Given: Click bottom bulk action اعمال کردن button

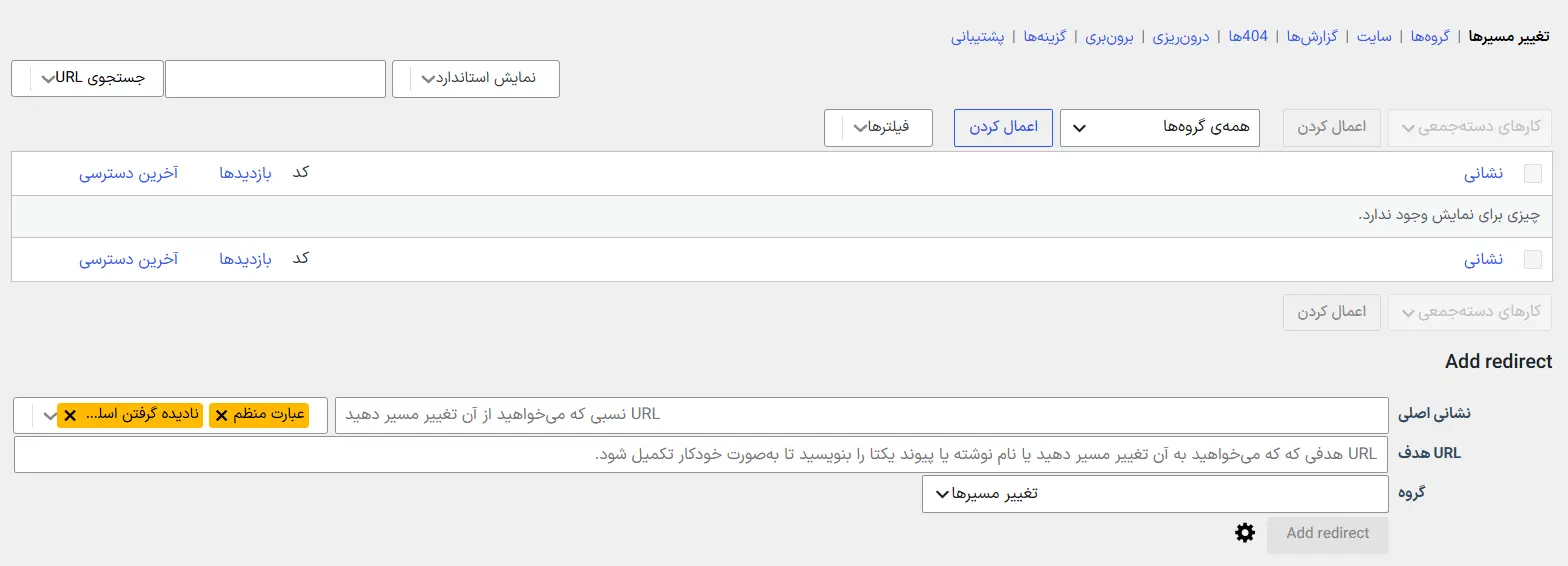Looking at the screenshot, I should click(1332, 312).
